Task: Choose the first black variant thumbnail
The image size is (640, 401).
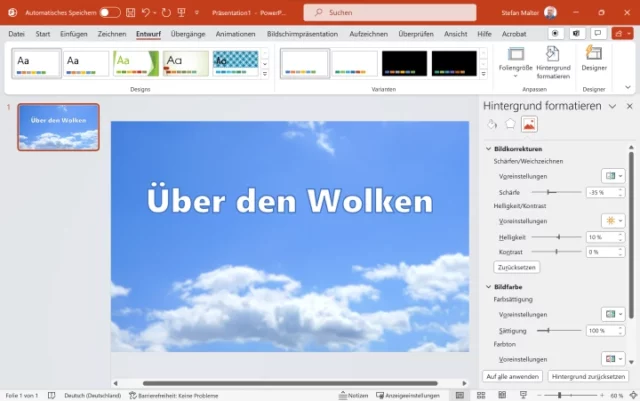Action: [x=404, y=63]
